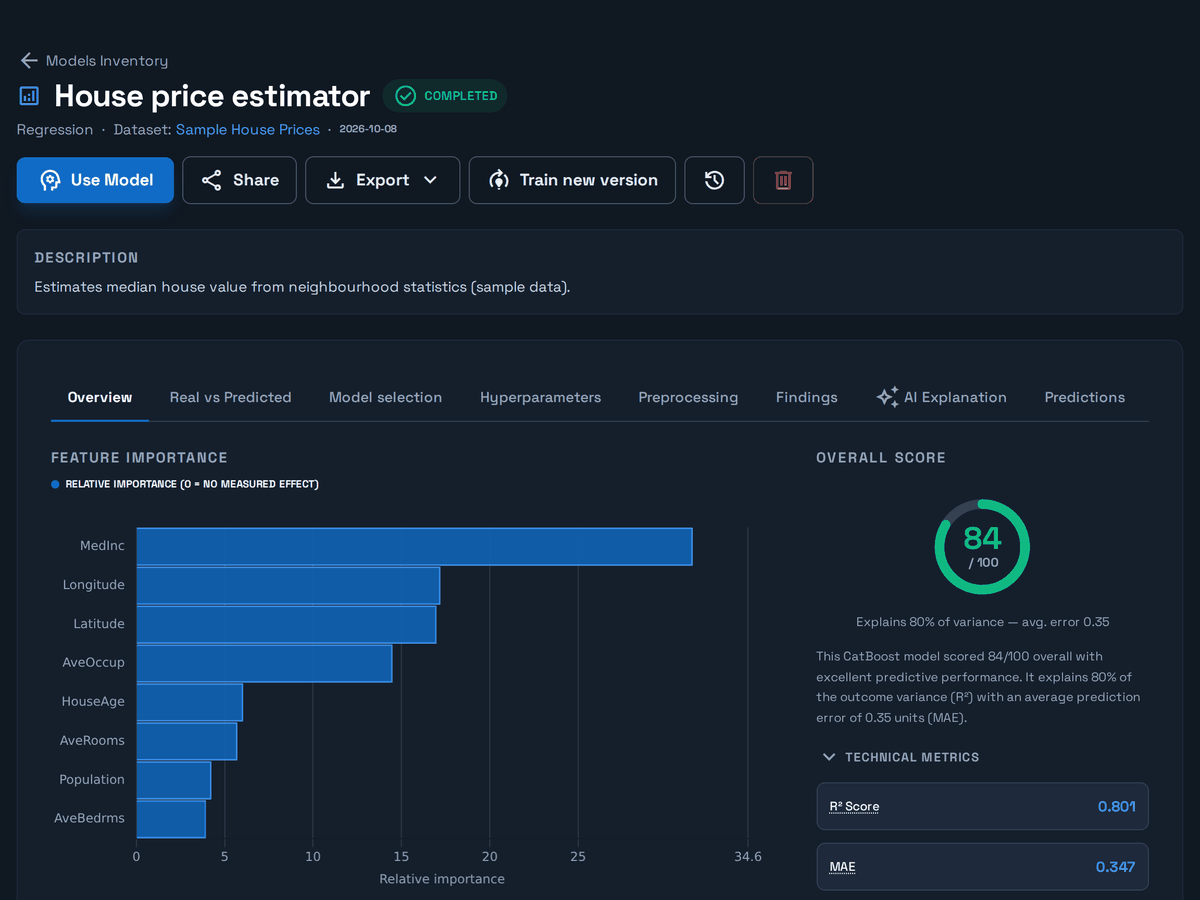This screenshot has width=1200, height=900.
Task: Click the AveBedrms importance bar
Action: click(x=171, y=819)
